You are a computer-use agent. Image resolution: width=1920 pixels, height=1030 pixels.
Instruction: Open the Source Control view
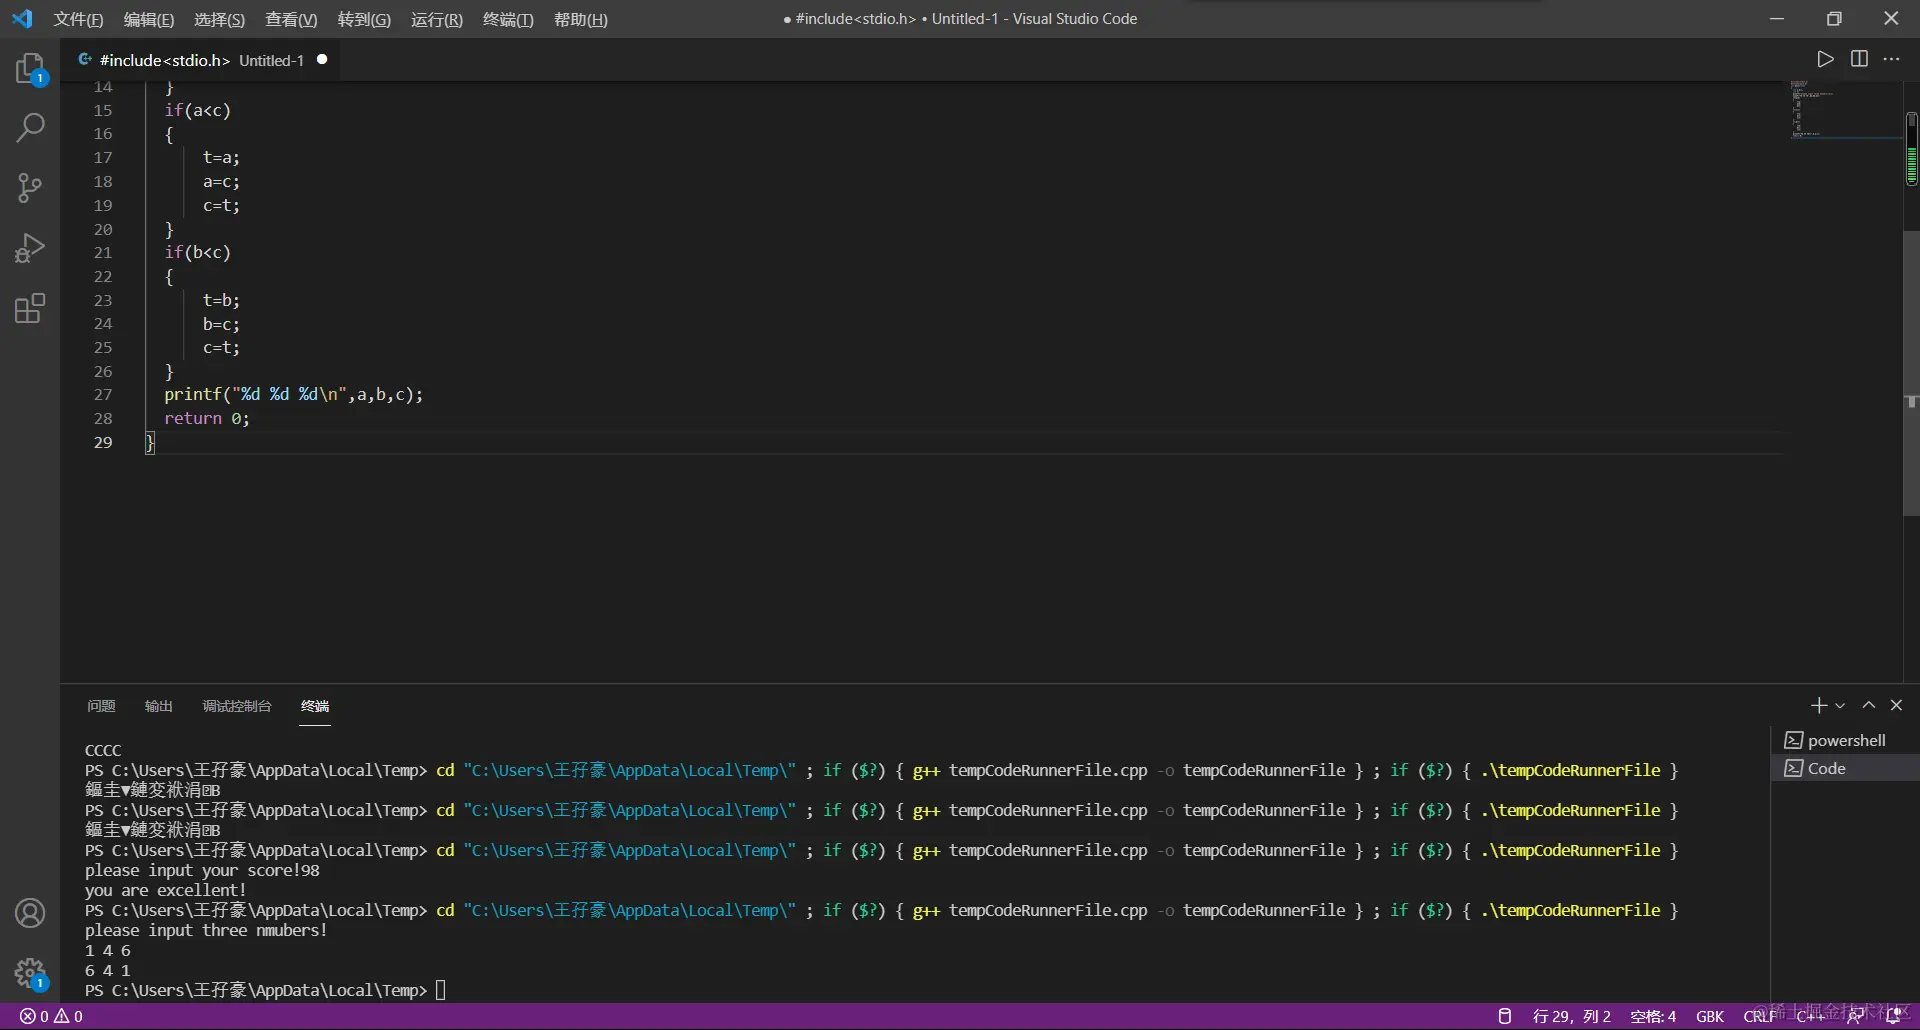click(x=30, y=188)
